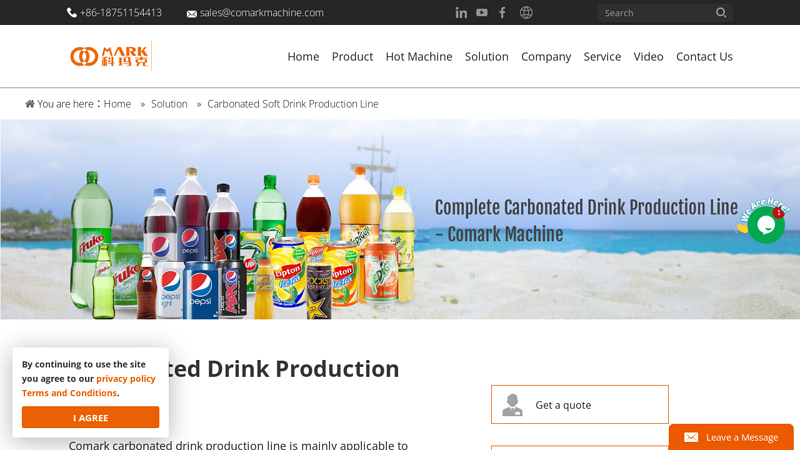This screenshot has height=450, width=800.
Task: Open the Company menu item
Action: 546,56
